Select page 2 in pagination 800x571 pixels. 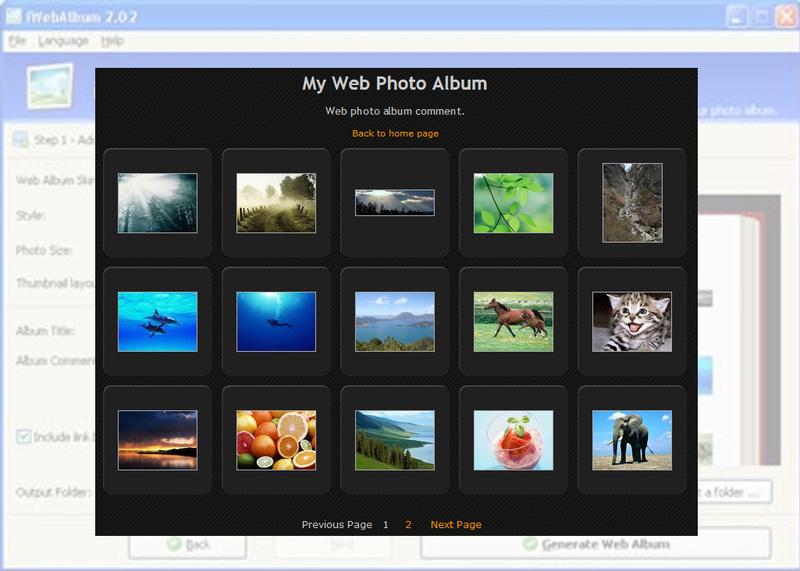[408, 525]
